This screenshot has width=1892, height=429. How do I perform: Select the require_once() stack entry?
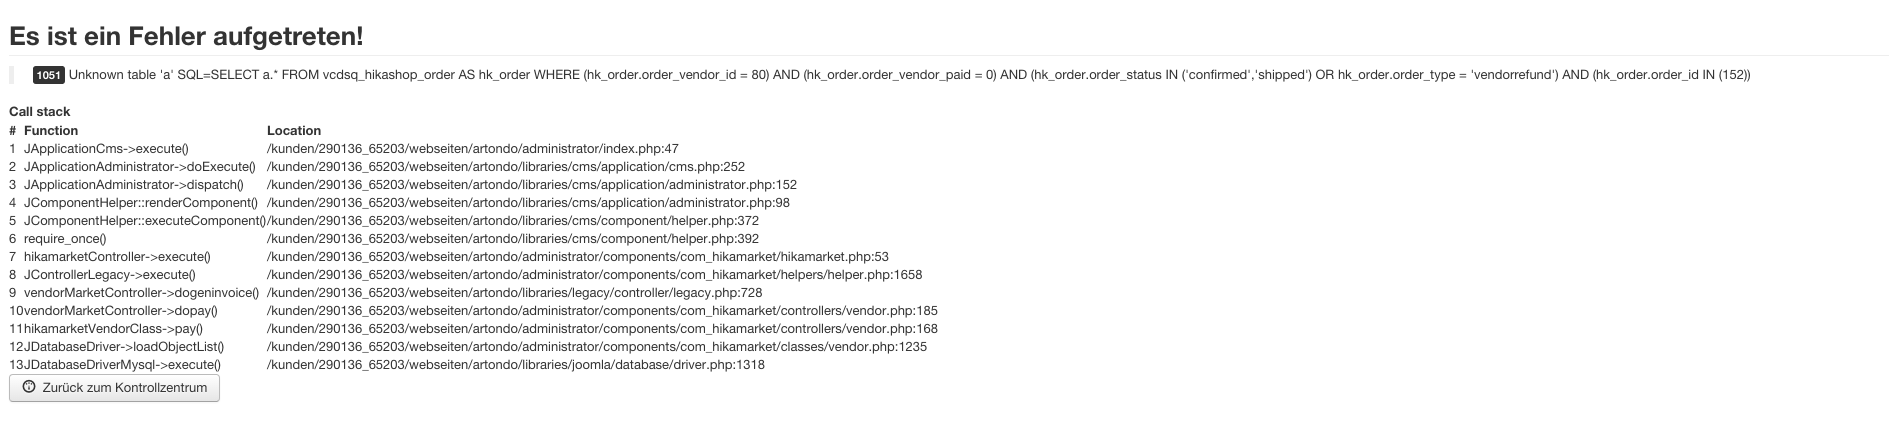click(65, 239)
